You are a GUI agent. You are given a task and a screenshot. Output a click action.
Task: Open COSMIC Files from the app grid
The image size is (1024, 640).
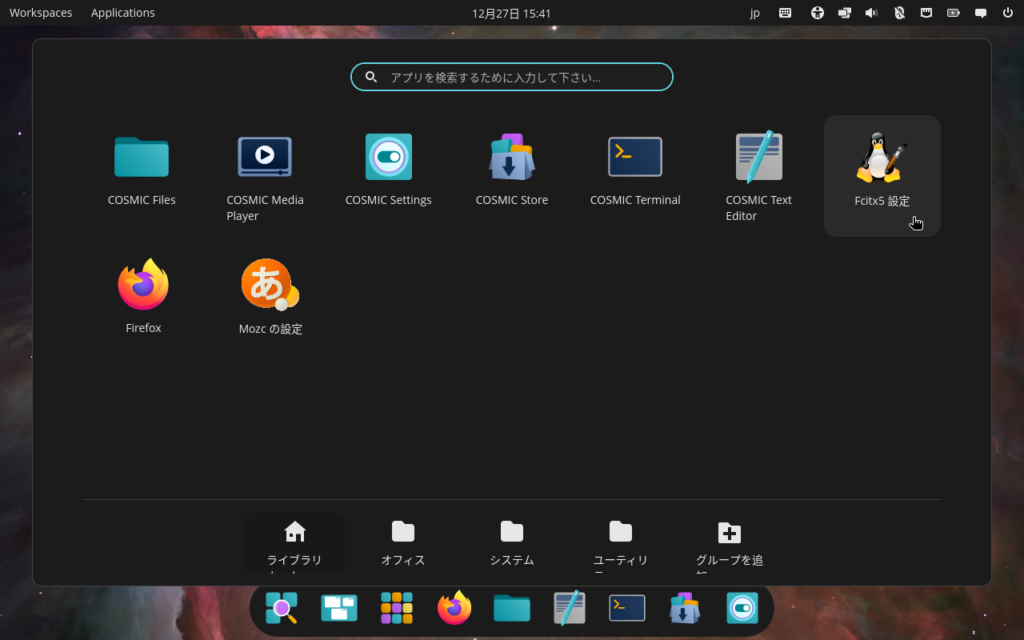tap(141, 170)
